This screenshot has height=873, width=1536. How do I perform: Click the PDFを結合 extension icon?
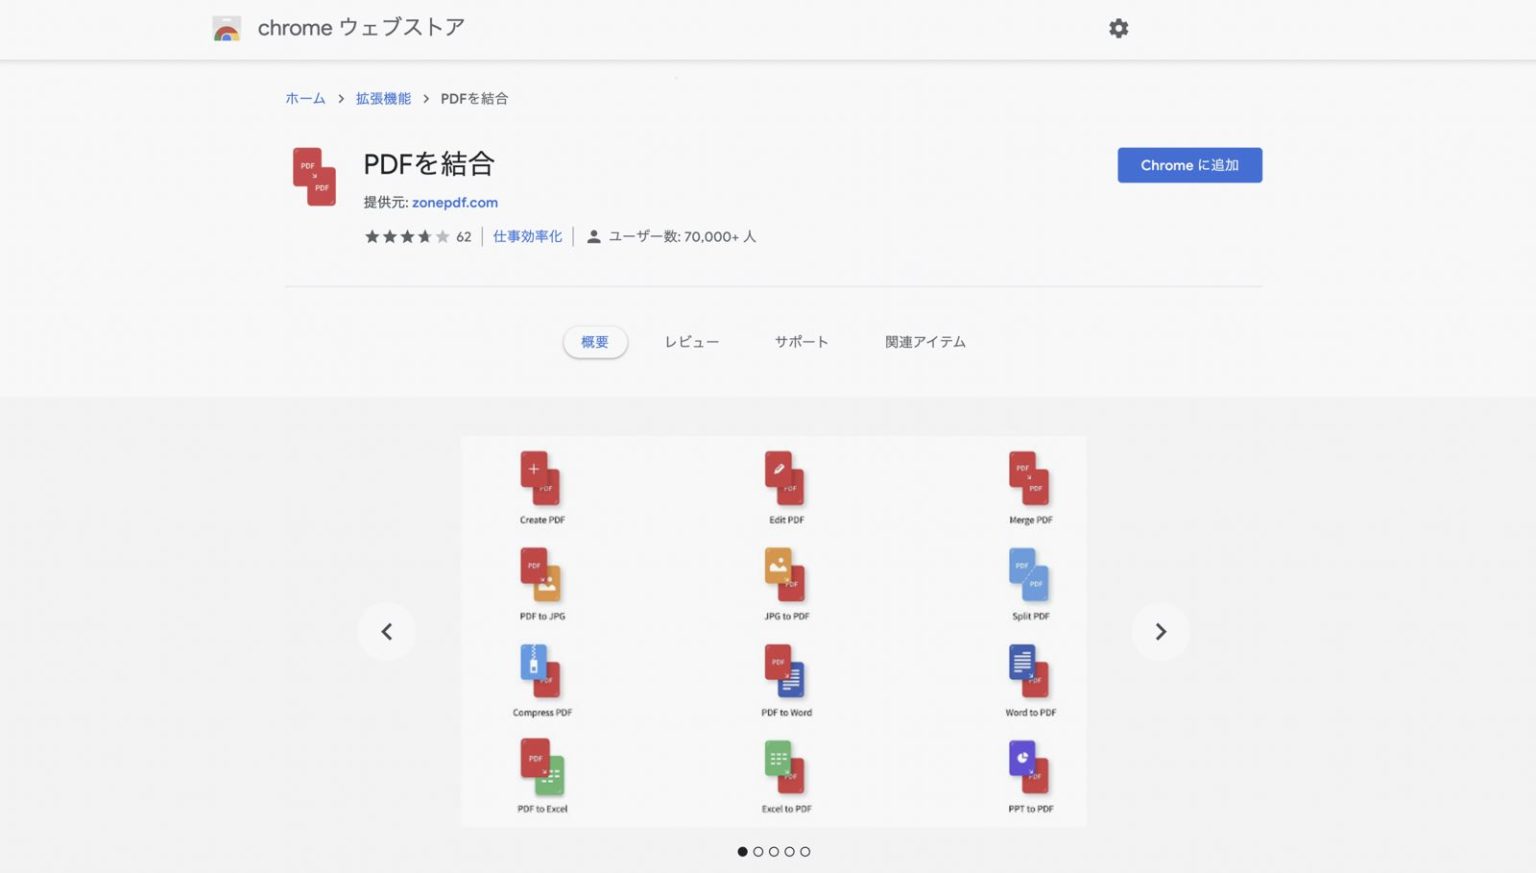[314, 177]
